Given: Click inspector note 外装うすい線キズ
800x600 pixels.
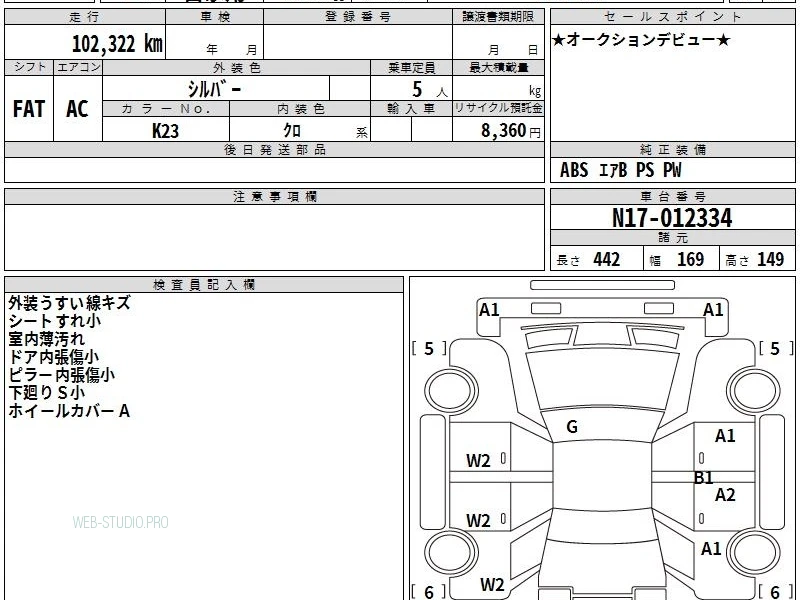Looking at the screenshot, I should click(x=69, y=303).
